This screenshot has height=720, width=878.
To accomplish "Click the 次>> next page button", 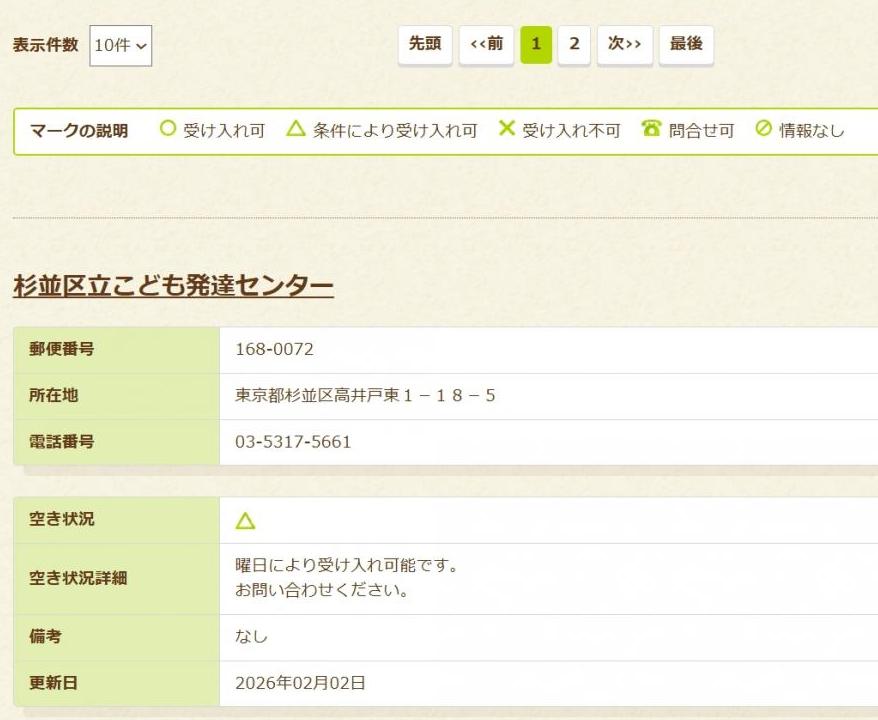I will coord(624,44).
